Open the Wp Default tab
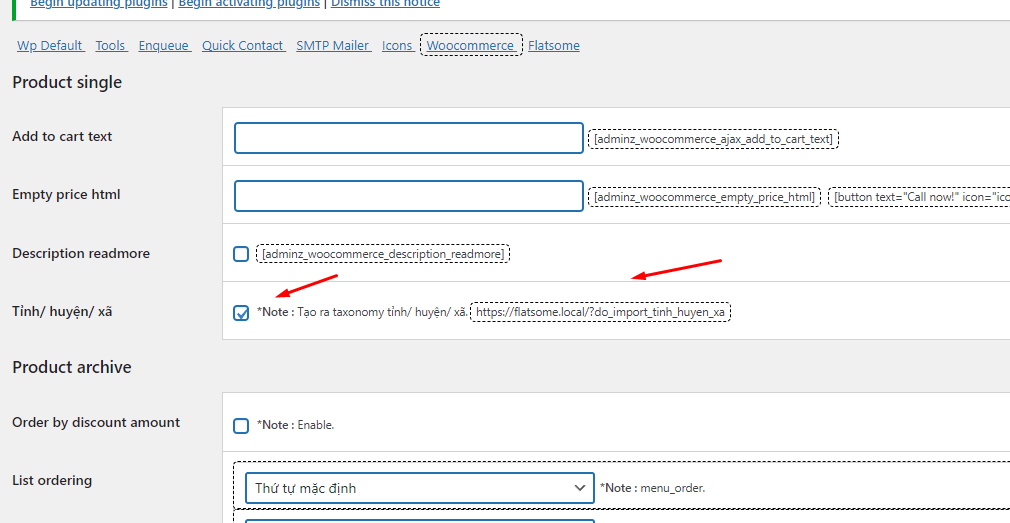This screenshot has width=1010, height=523. click(x=50, y=46)
